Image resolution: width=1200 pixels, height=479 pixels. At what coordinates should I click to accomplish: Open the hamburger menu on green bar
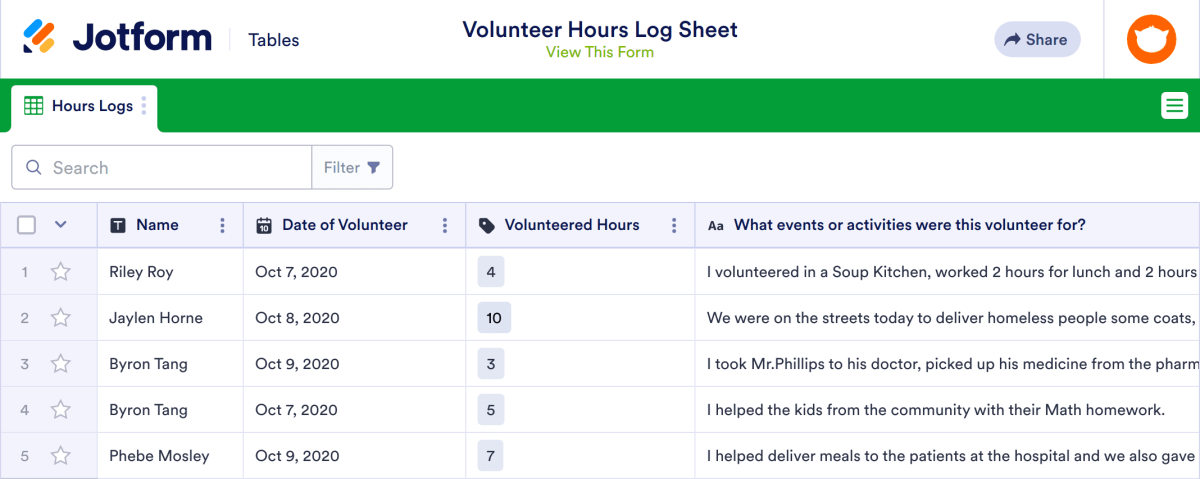[x=1174, y=105]
